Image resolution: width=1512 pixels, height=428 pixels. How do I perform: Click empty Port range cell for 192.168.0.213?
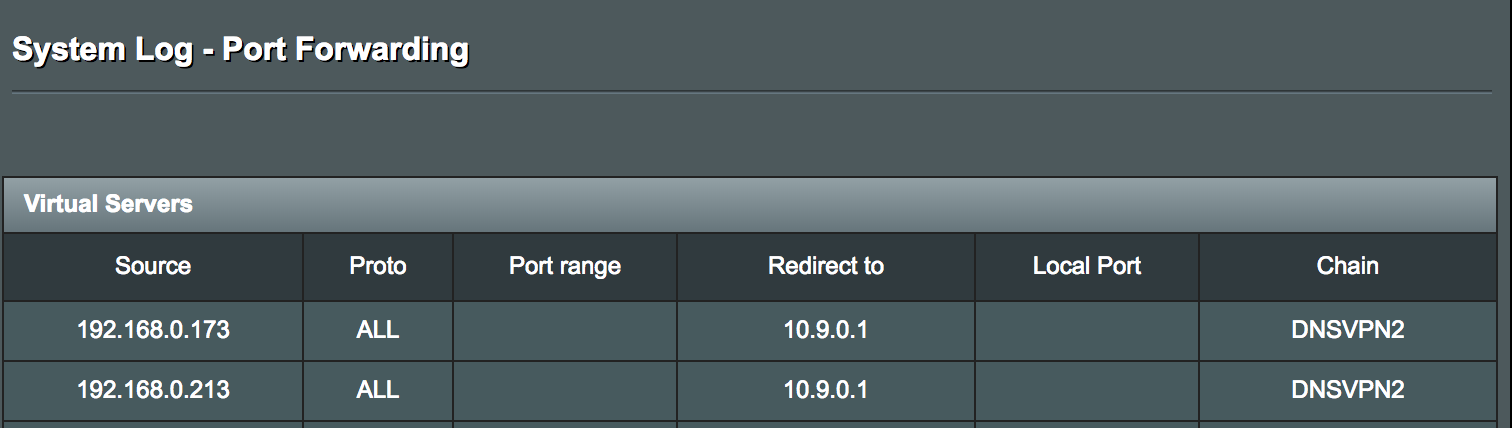[x=565, y=390]
